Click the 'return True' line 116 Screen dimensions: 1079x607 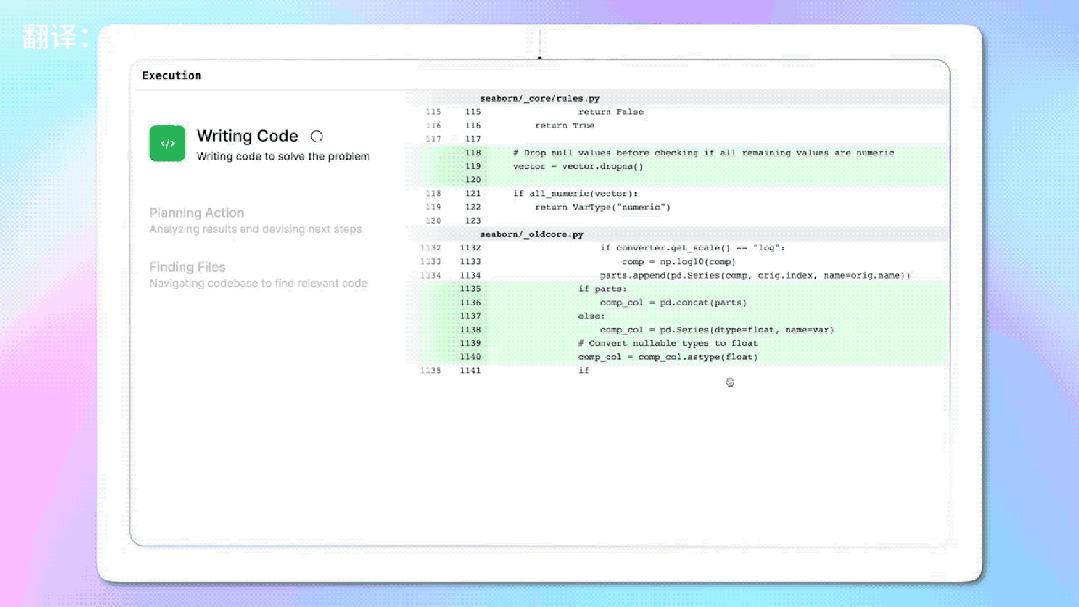564,125
